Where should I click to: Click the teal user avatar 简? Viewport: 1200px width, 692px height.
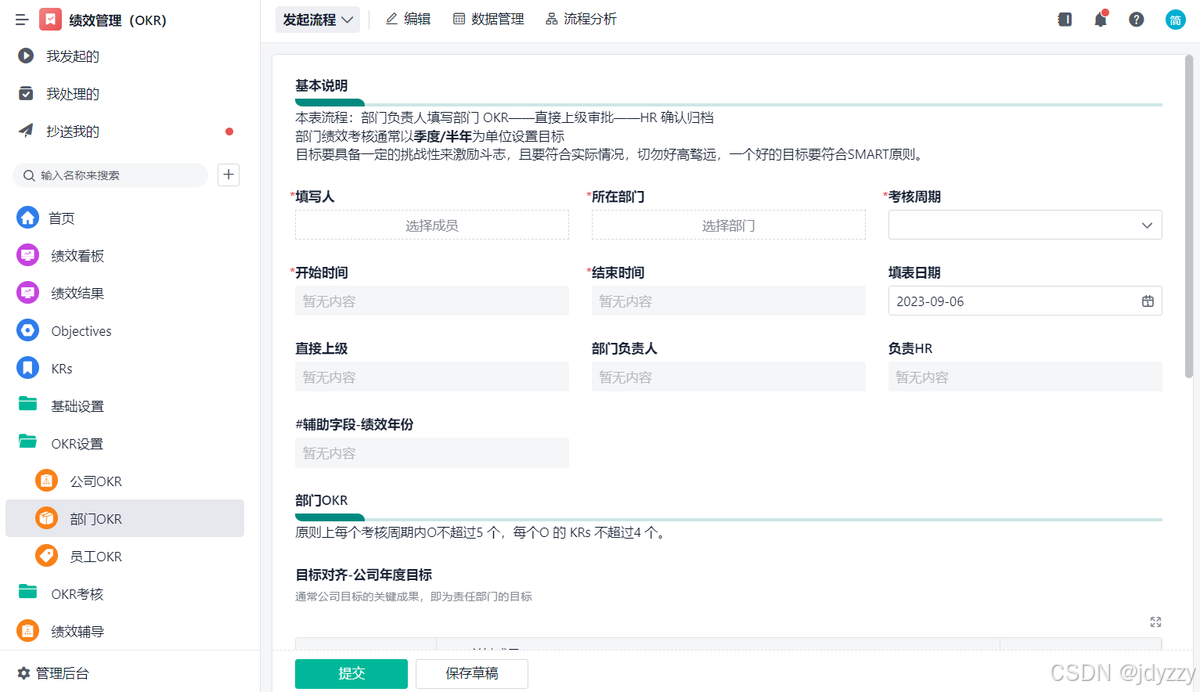coord(1175,19)
